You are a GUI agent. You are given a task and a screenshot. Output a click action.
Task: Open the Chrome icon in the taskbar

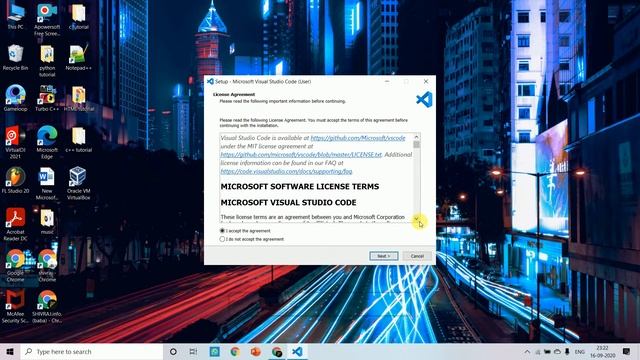click(x=235, y=351)
